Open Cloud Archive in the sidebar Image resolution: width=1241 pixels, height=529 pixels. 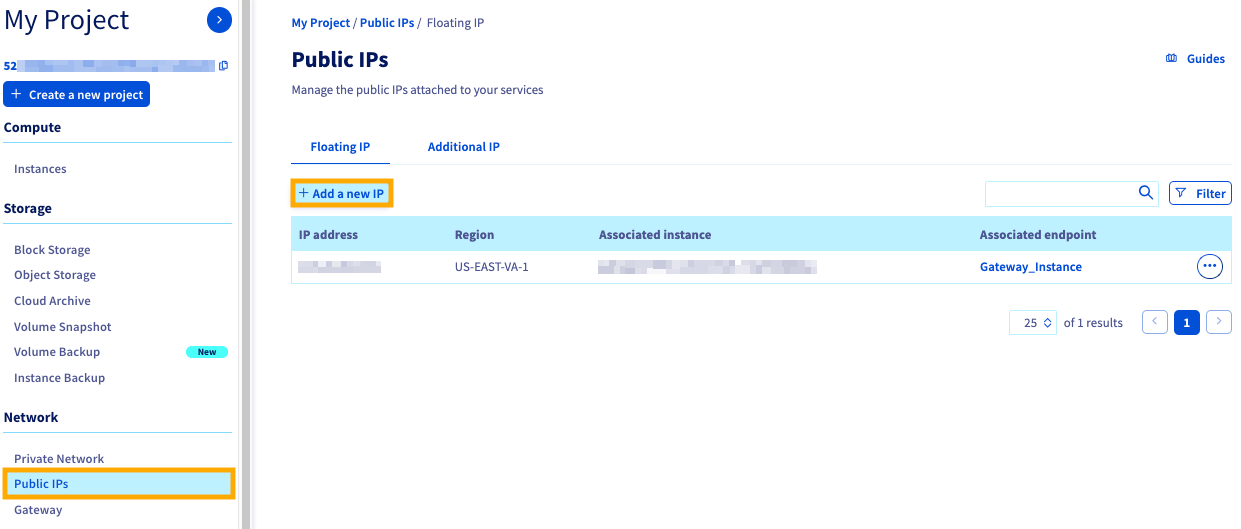(x=52, y=301)
